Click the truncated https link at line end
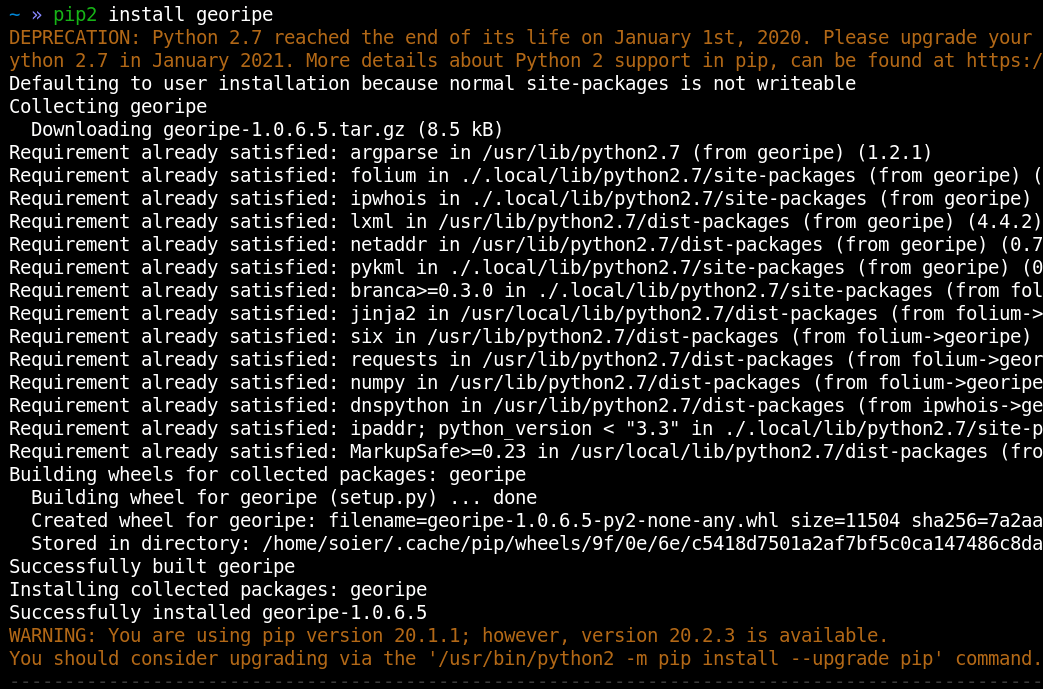This screenshot has width=1043, height=689. (x=1003, y=60)
